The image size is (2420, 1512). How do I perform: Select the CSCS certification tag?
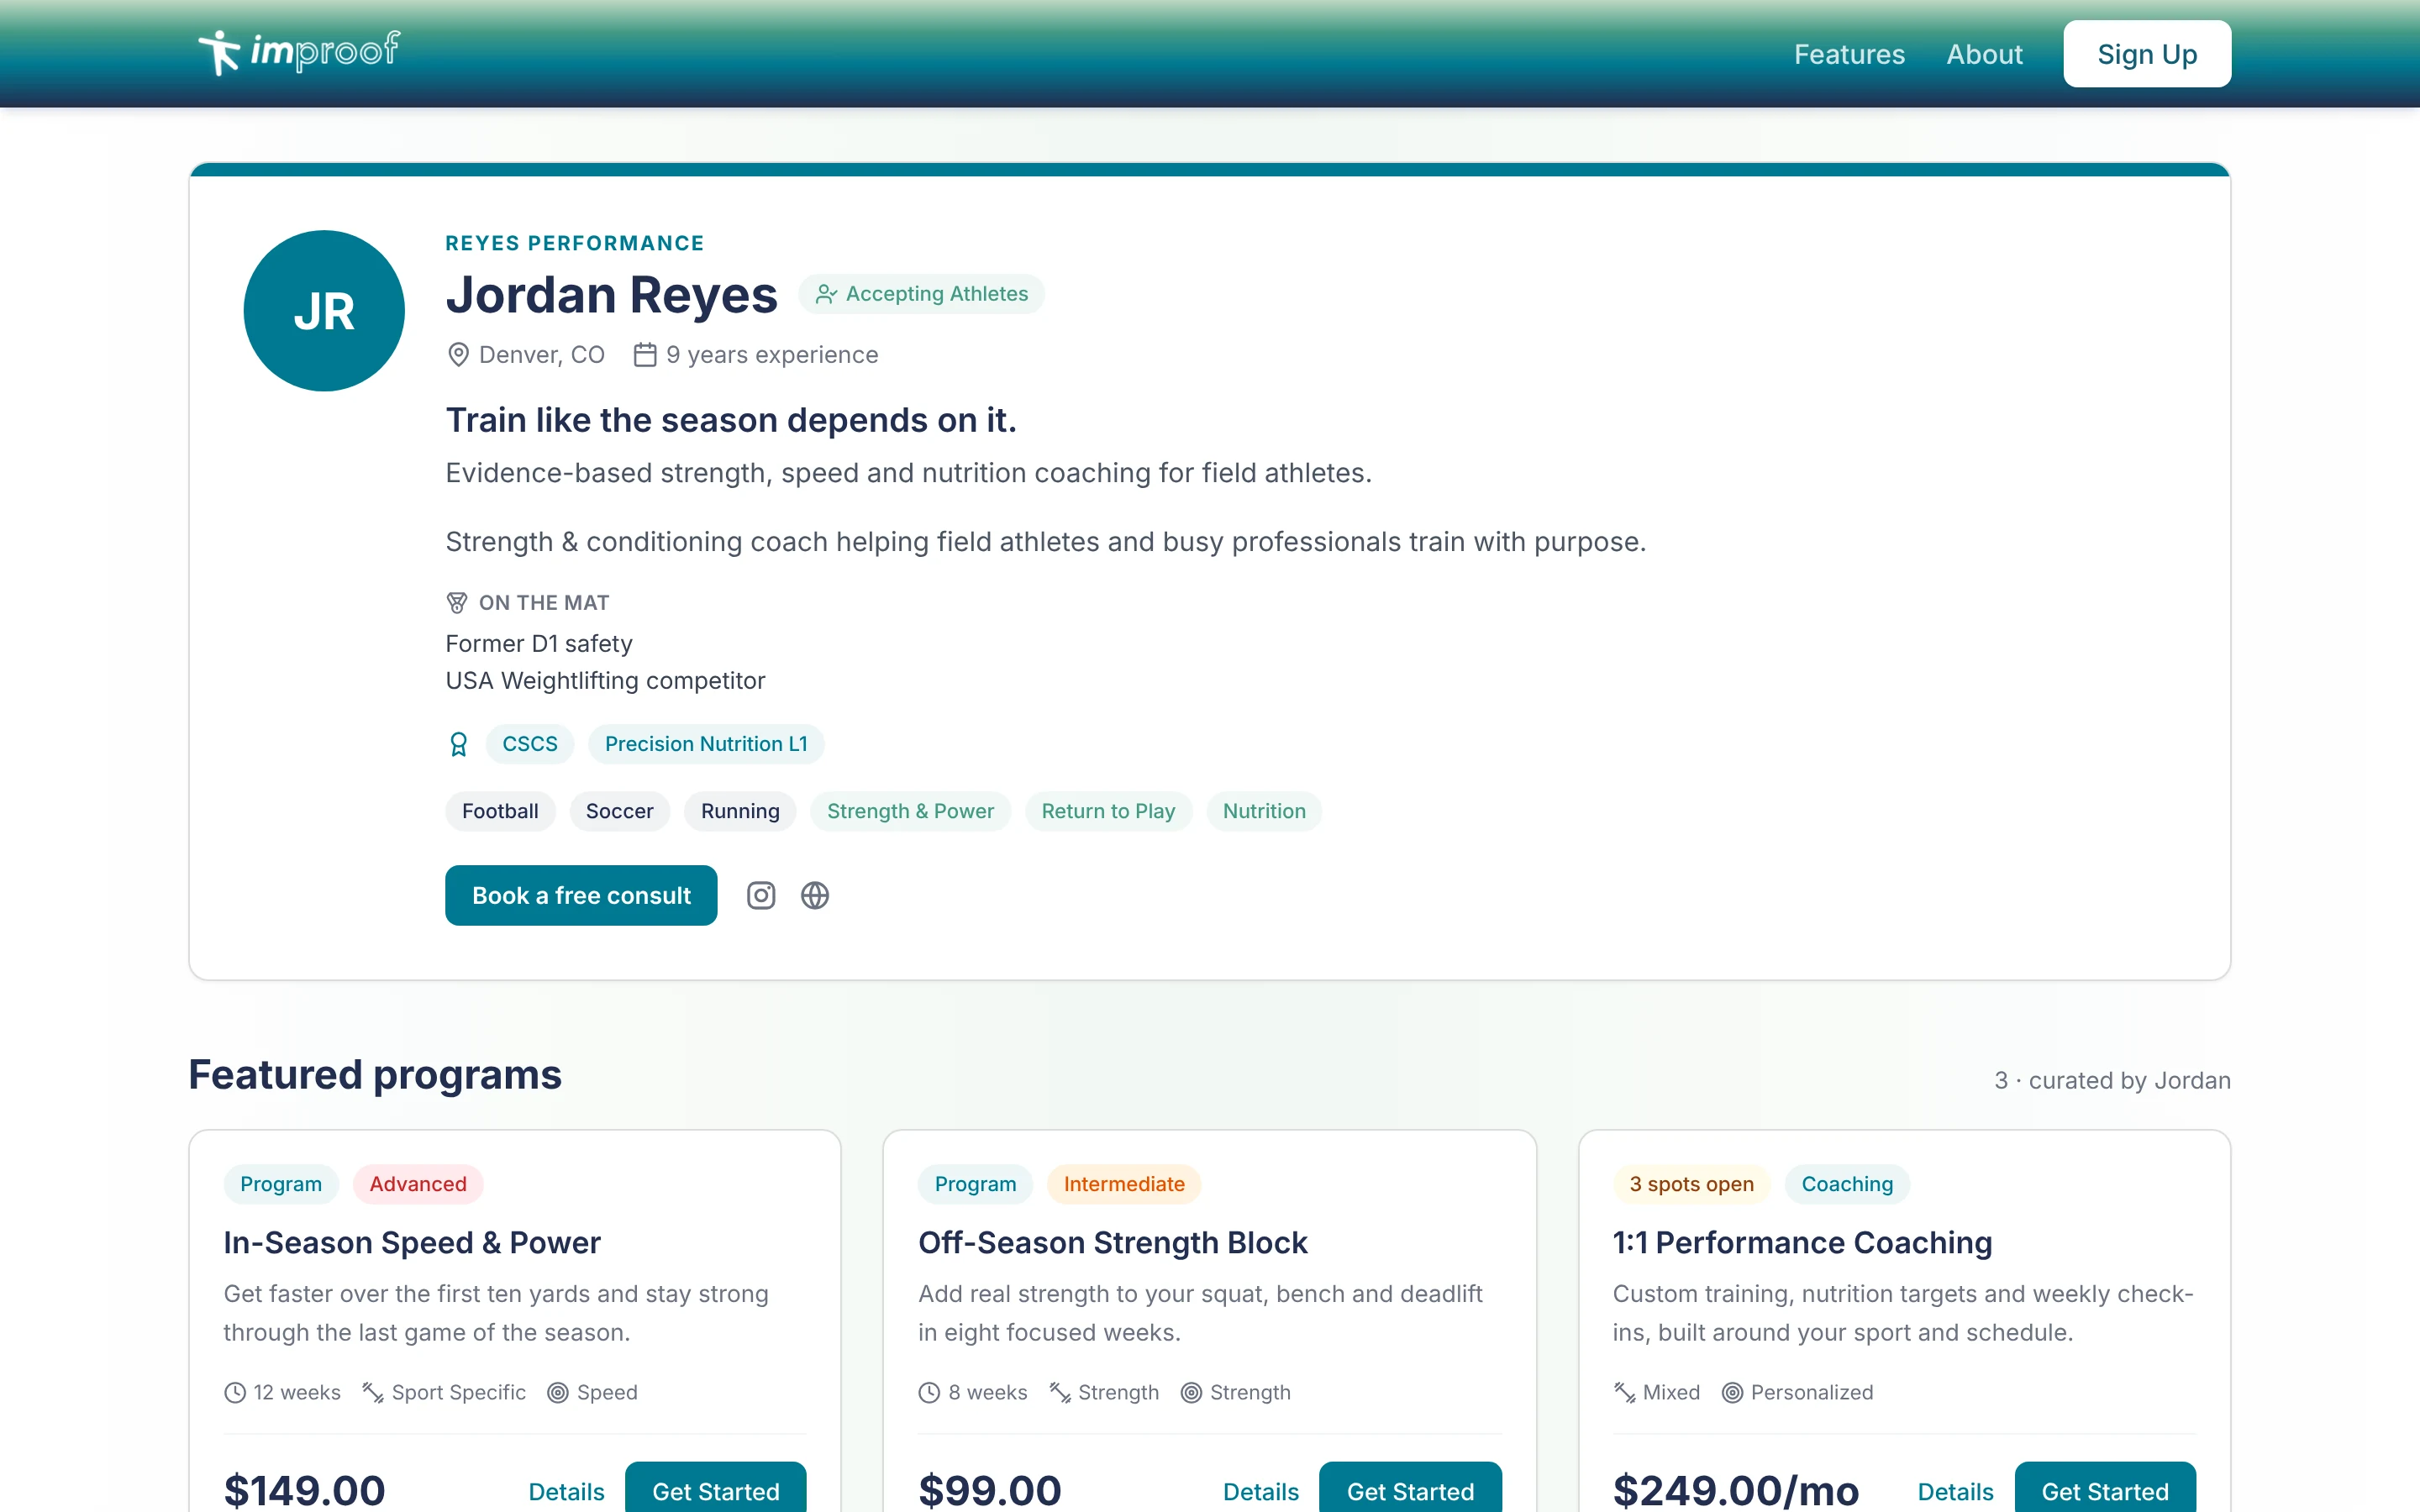click(530, 744)
